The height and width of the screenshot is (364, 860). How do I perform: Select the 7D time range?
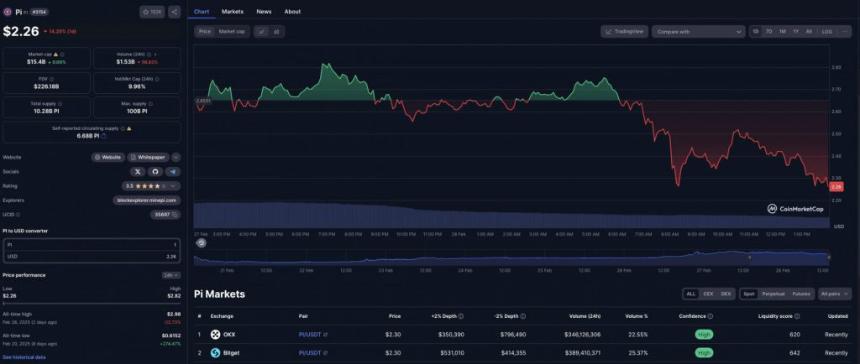coord(769,32)
